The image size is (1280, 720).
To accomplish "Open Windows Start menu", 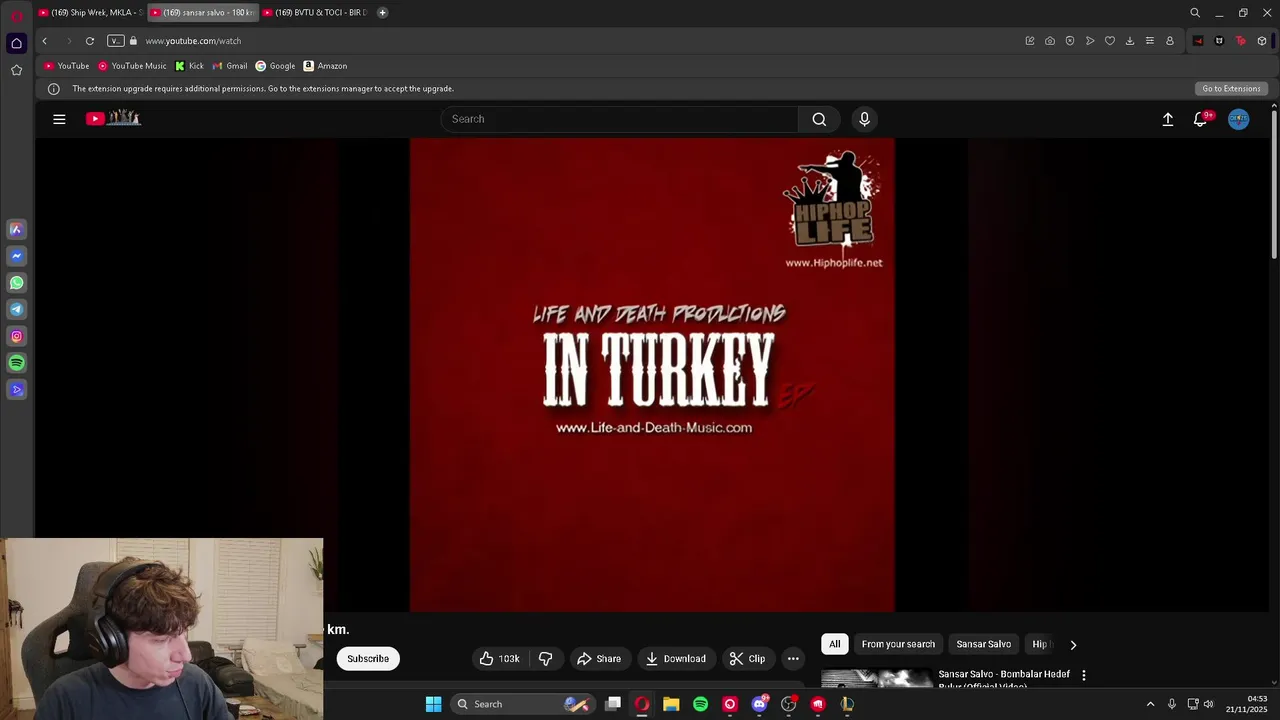I will click(433, 704).
